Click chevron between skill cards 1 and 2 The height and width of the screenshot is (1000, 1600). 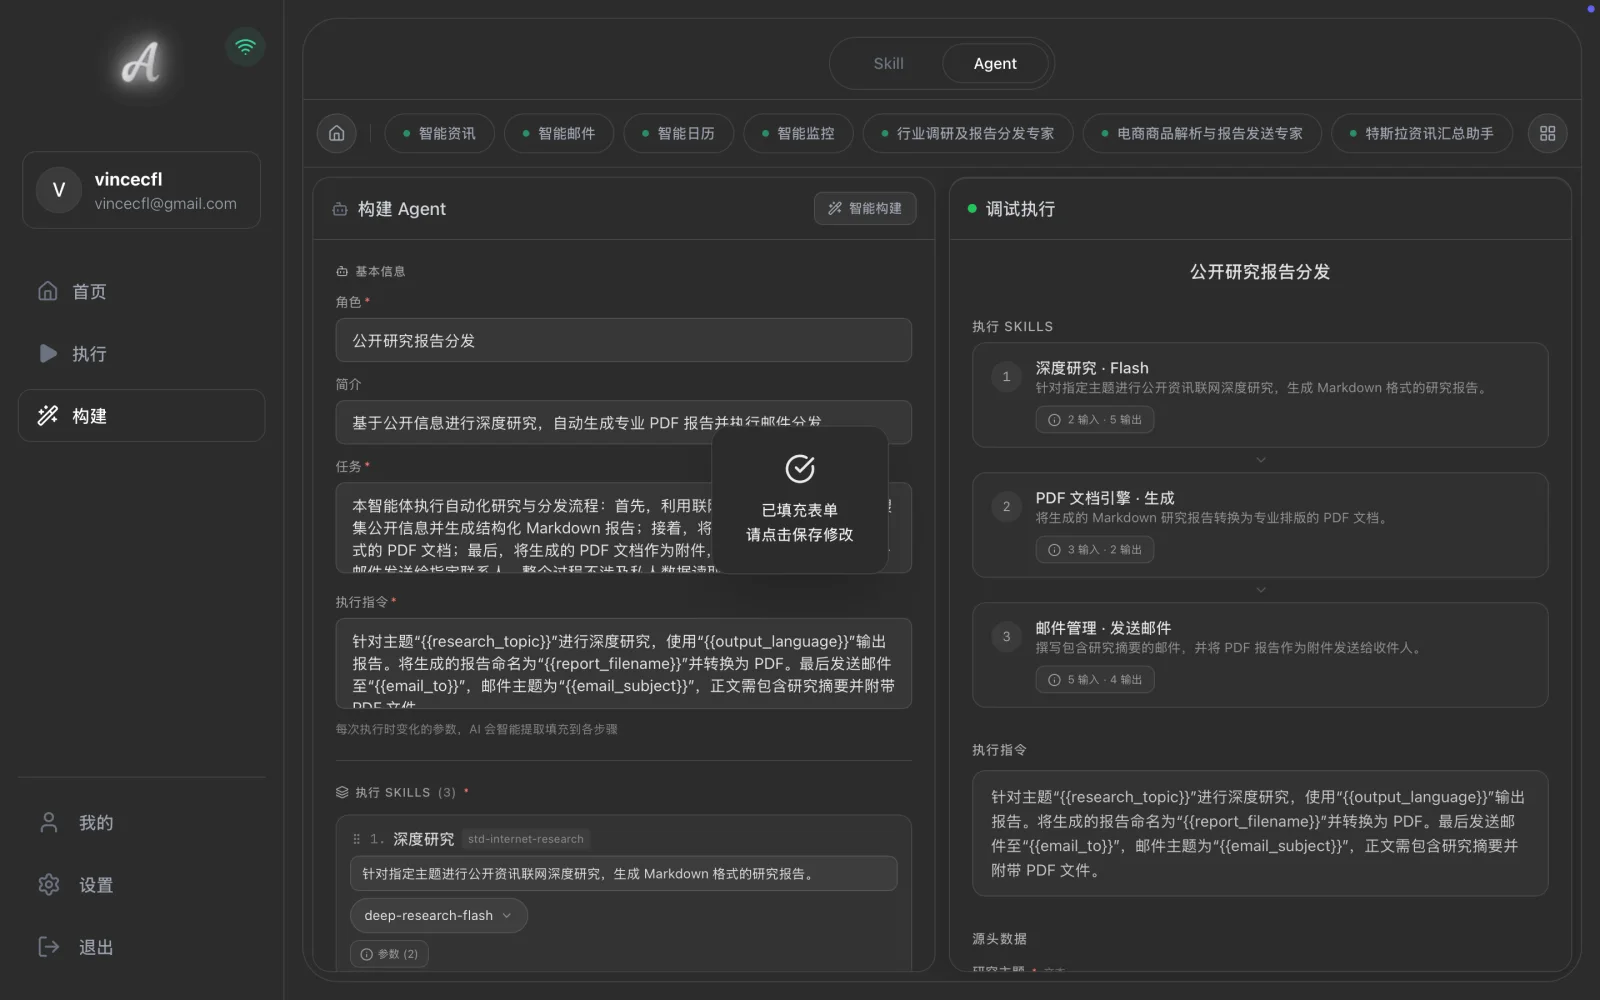(x=1260, y=460)
